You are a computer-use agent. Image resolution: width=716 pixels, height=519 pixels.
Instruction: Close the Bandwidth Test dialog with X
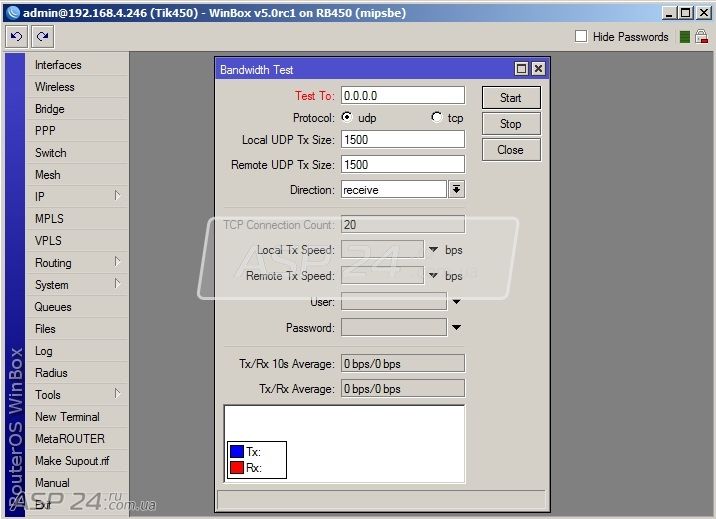coord(538,69)
